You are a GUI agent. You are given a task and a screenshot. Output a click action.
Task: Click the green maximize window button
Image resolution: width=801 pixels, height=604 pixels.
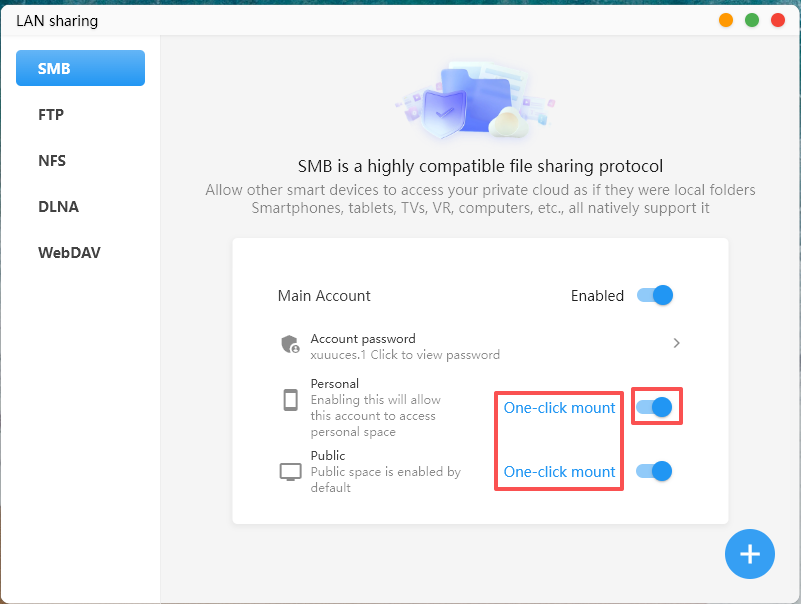[752, 20]
